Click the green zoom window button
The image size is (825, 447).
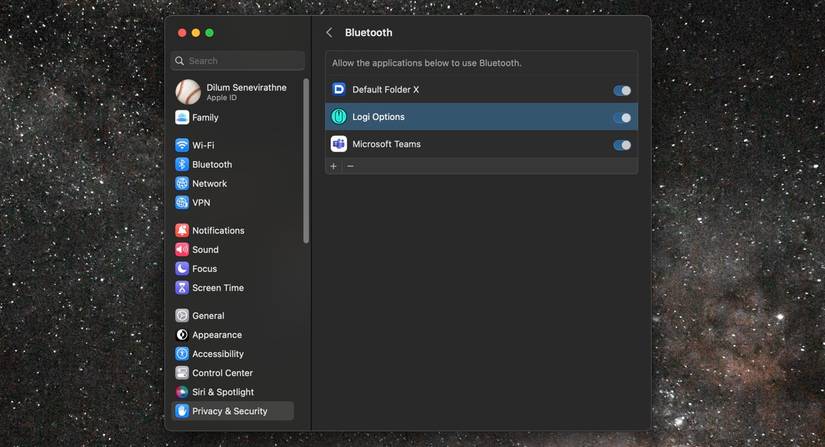pos(209,33)
